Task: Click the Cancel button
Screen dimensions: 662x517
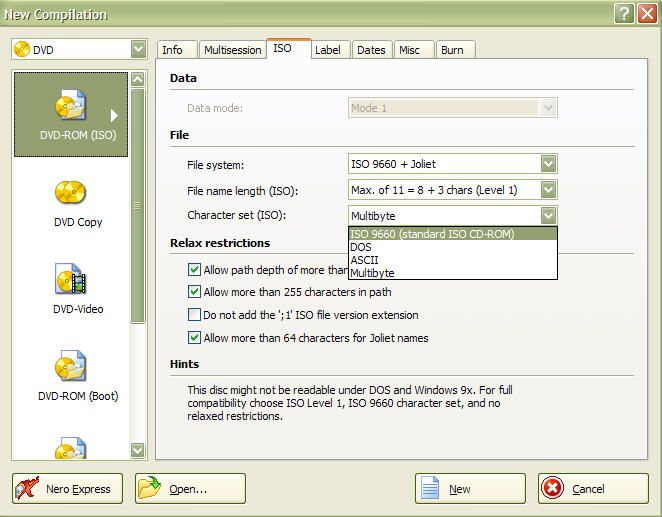Action: point(585,489)
